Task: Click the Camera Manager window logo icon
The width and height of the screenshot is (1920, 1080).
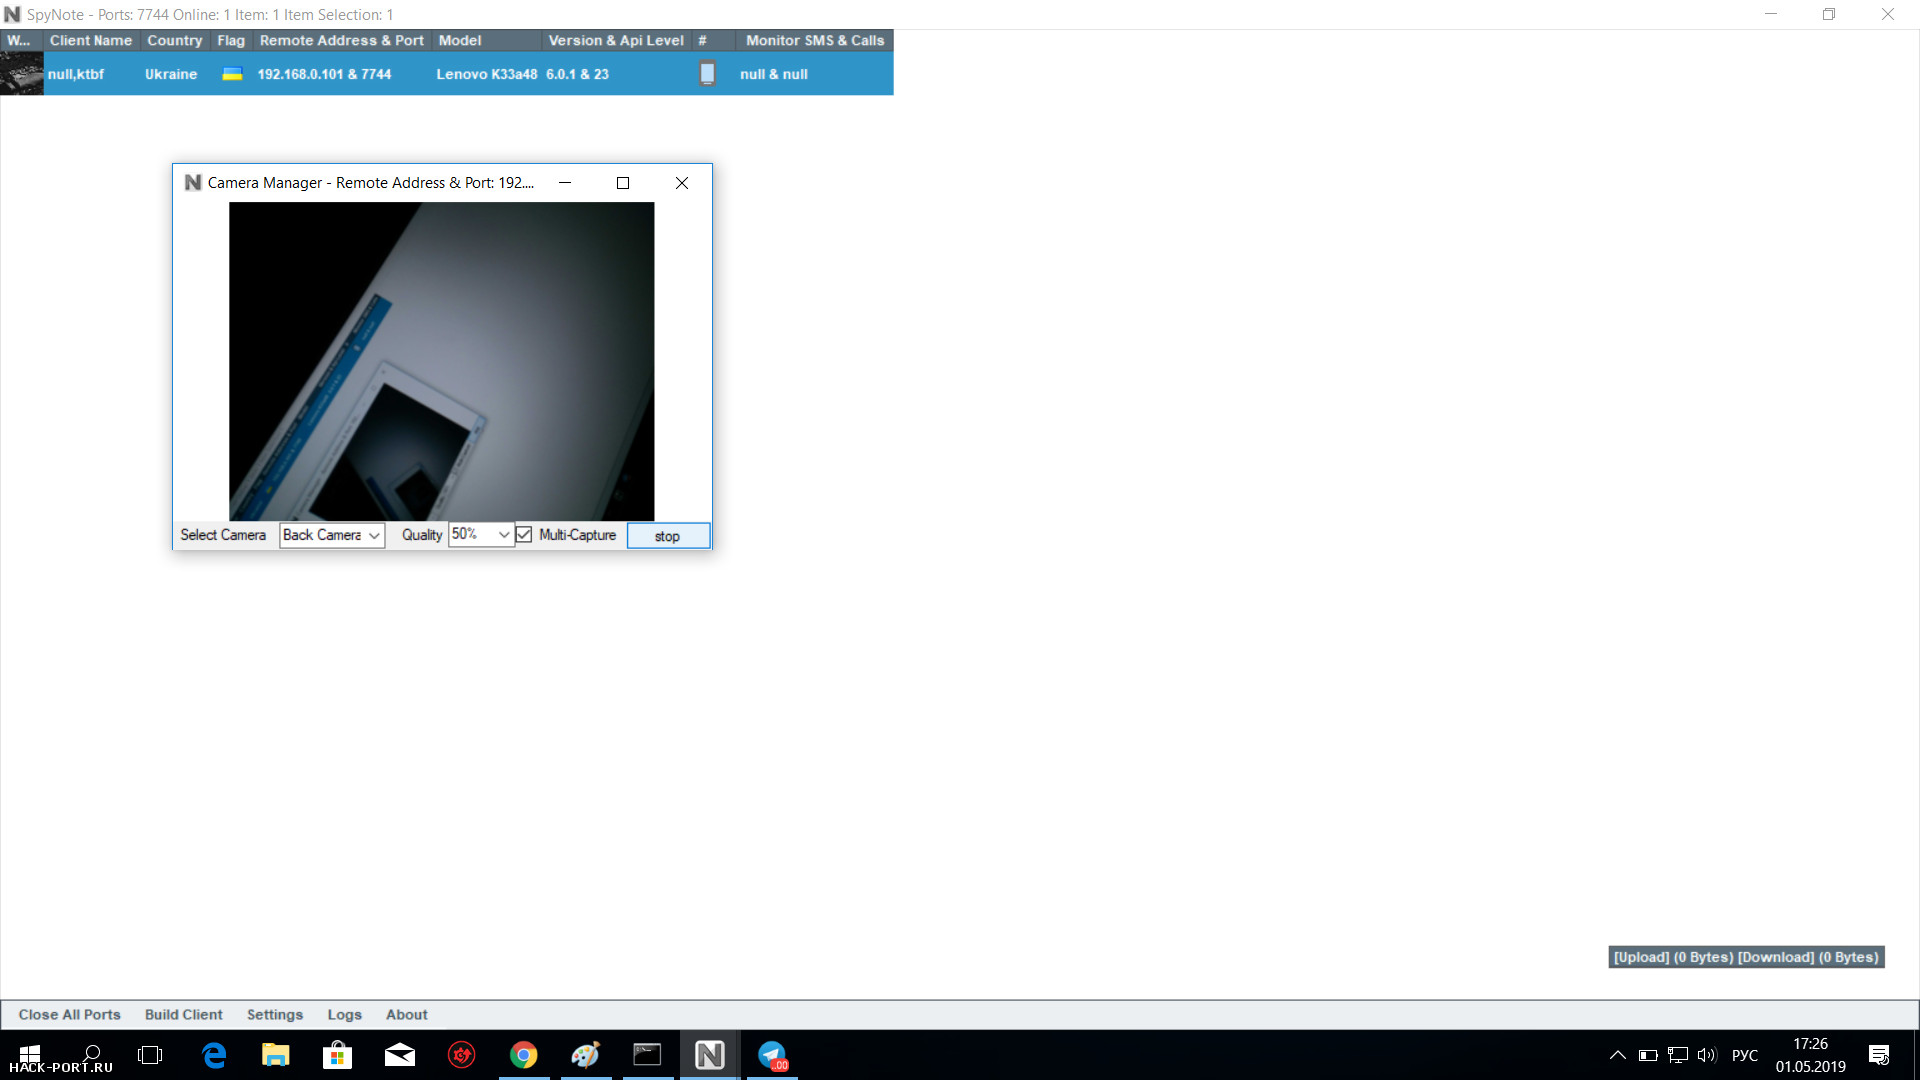Action: [193, 182]
